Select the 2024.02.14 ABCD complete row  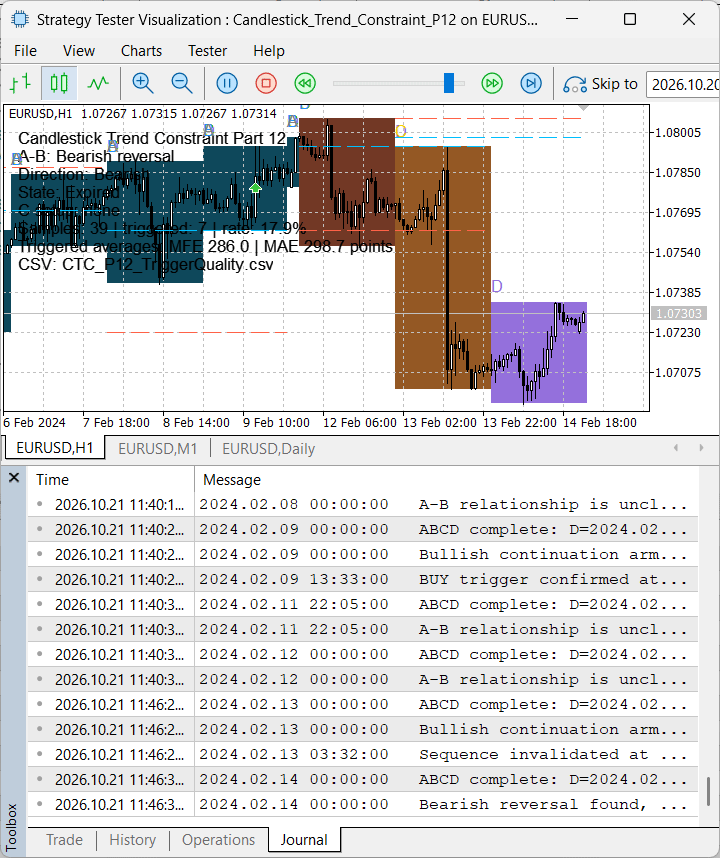click(363, 779)
